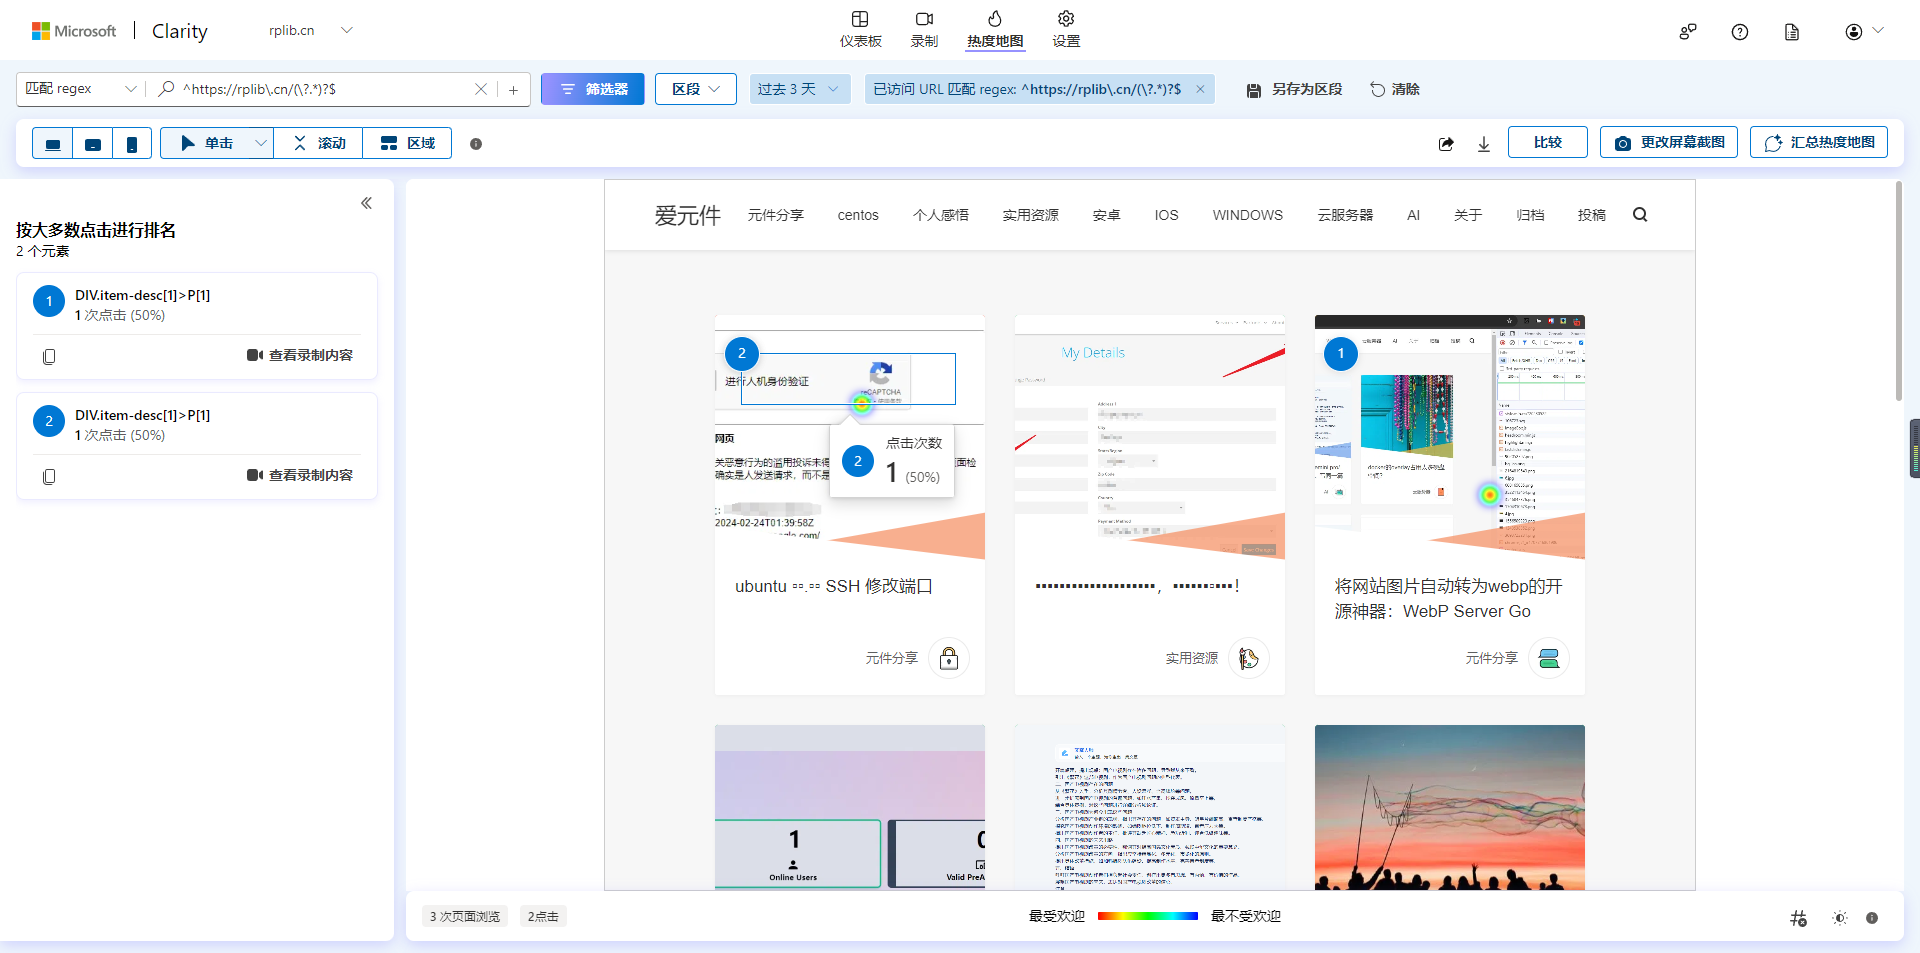Screen dimensions: 1920x953
Task: Expand the 过去 3 天 date range dropdown
Action: point(799,89)
